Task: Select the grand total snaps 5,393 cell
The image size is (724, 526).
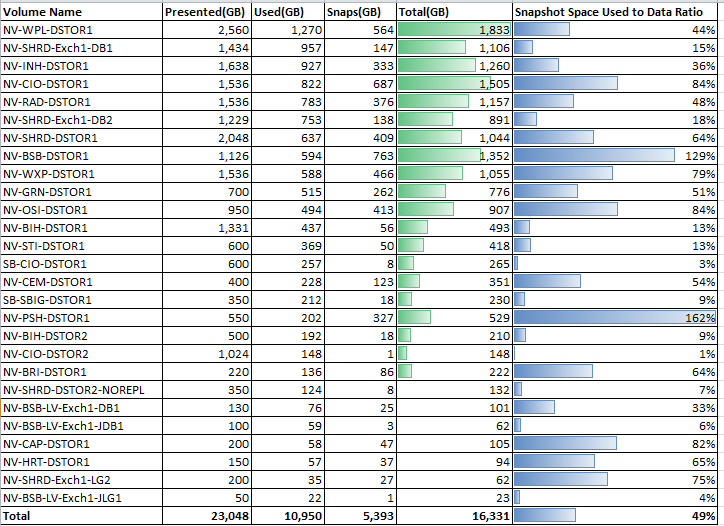Action: [x=361, y=516]
